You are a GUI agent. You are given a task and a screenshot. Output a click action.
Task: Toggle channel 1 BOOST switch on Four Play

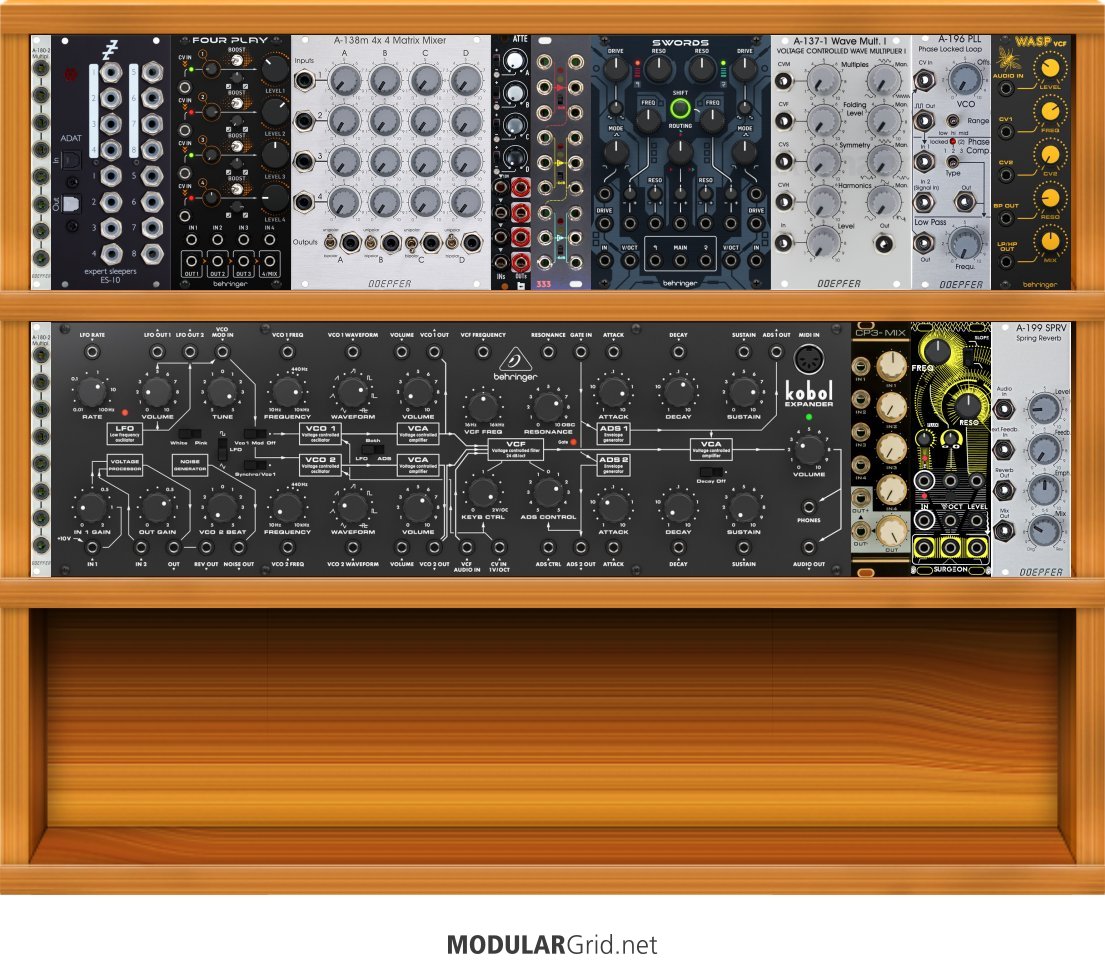point(237,61)
